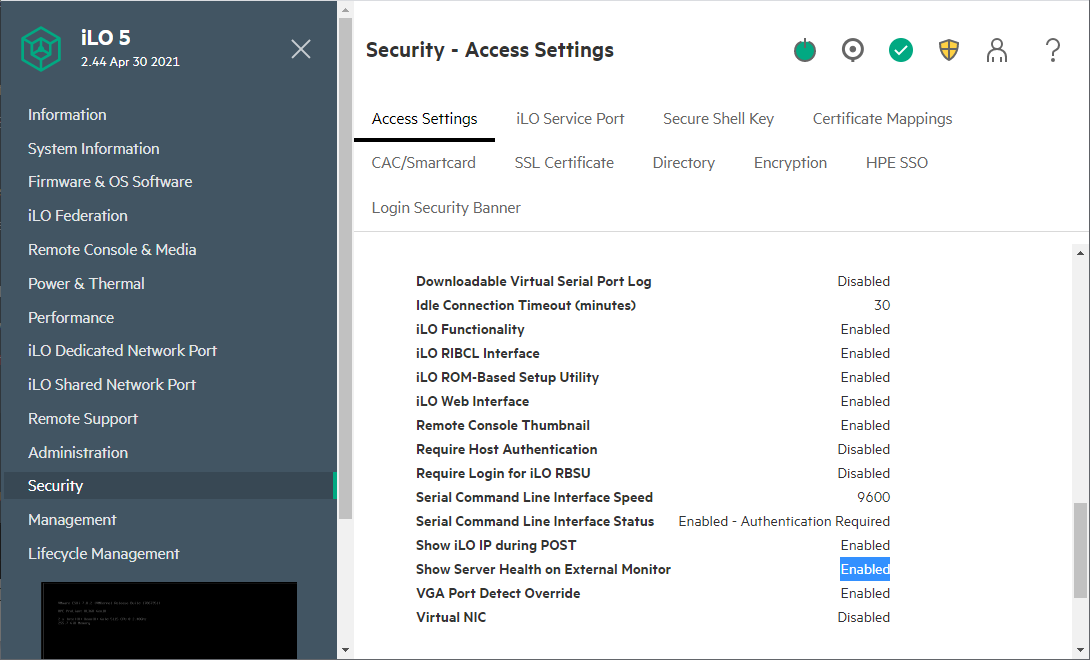
Task: Open Information in the sidebar
Action: [x=67, y=115]
